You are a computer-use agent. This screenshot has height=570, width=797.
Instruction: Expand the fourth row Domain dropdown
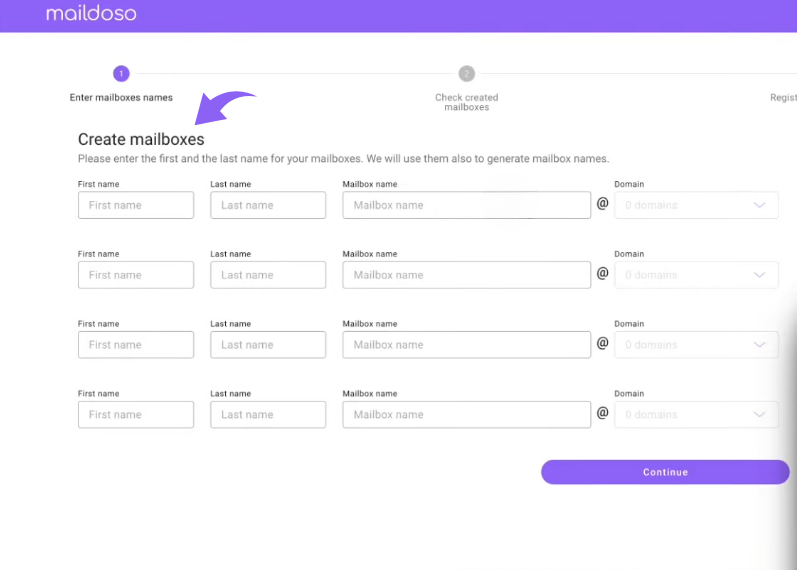(696, 415)
